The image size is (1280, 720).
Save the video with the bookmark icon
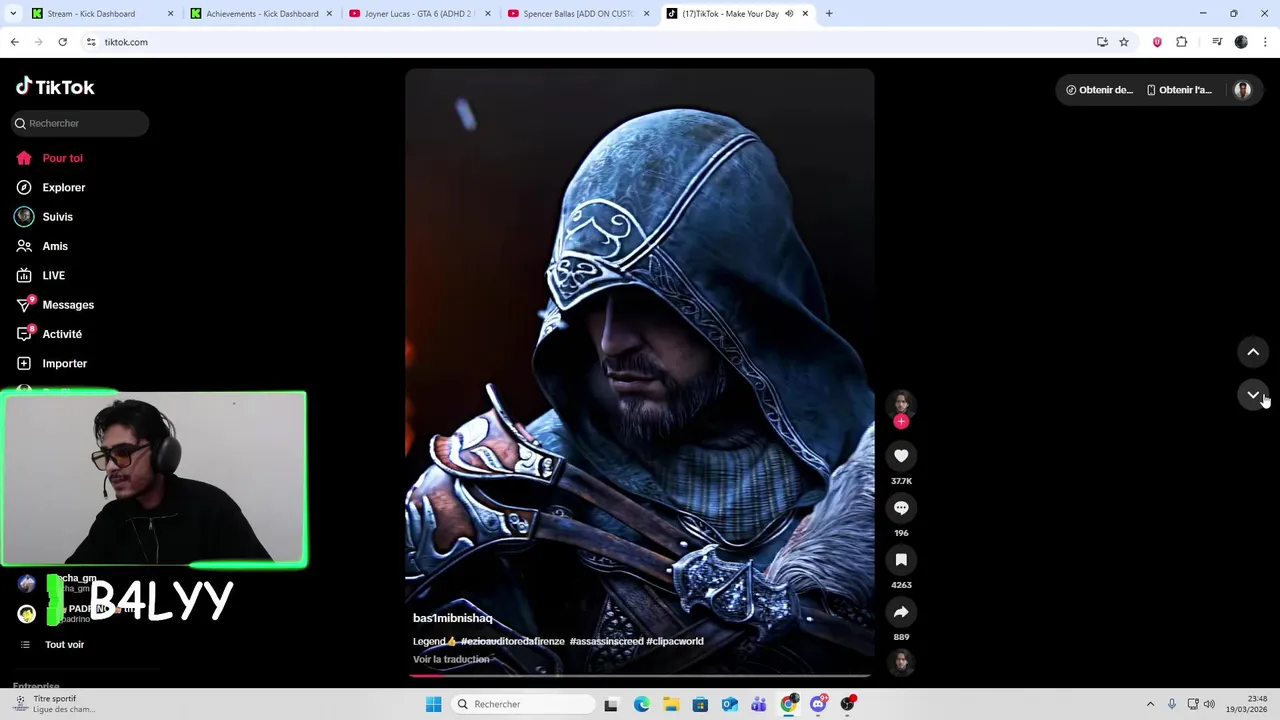click(901, 560)
